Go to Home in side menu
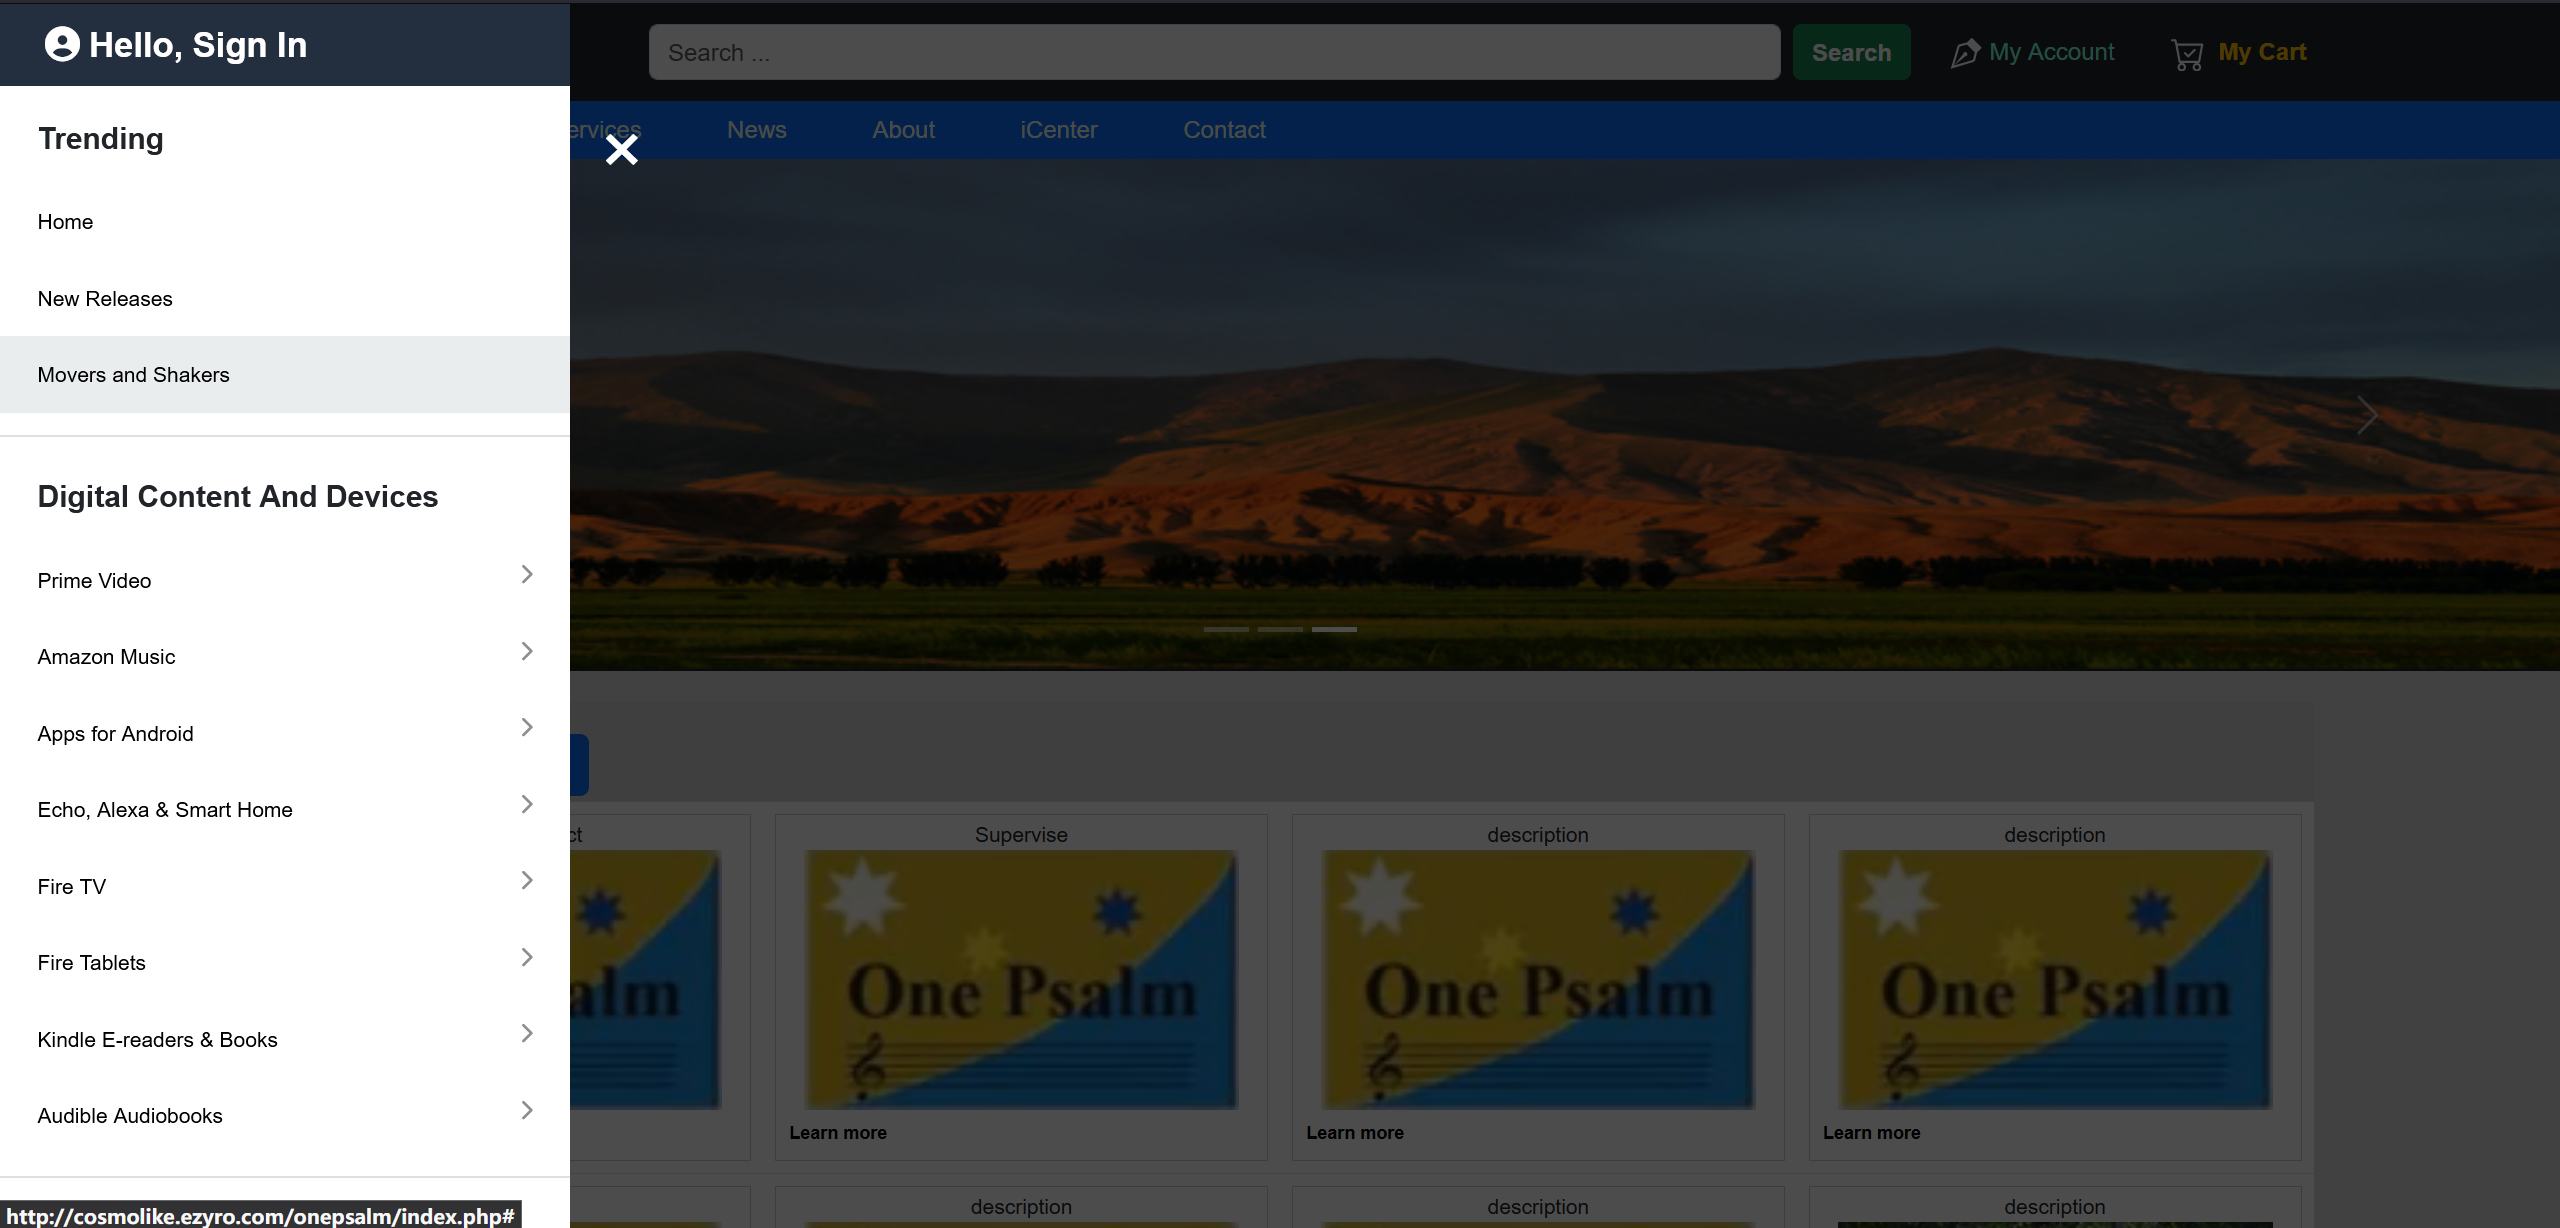The width and height of the screenshot is (2560, 1228). point(65,222)
